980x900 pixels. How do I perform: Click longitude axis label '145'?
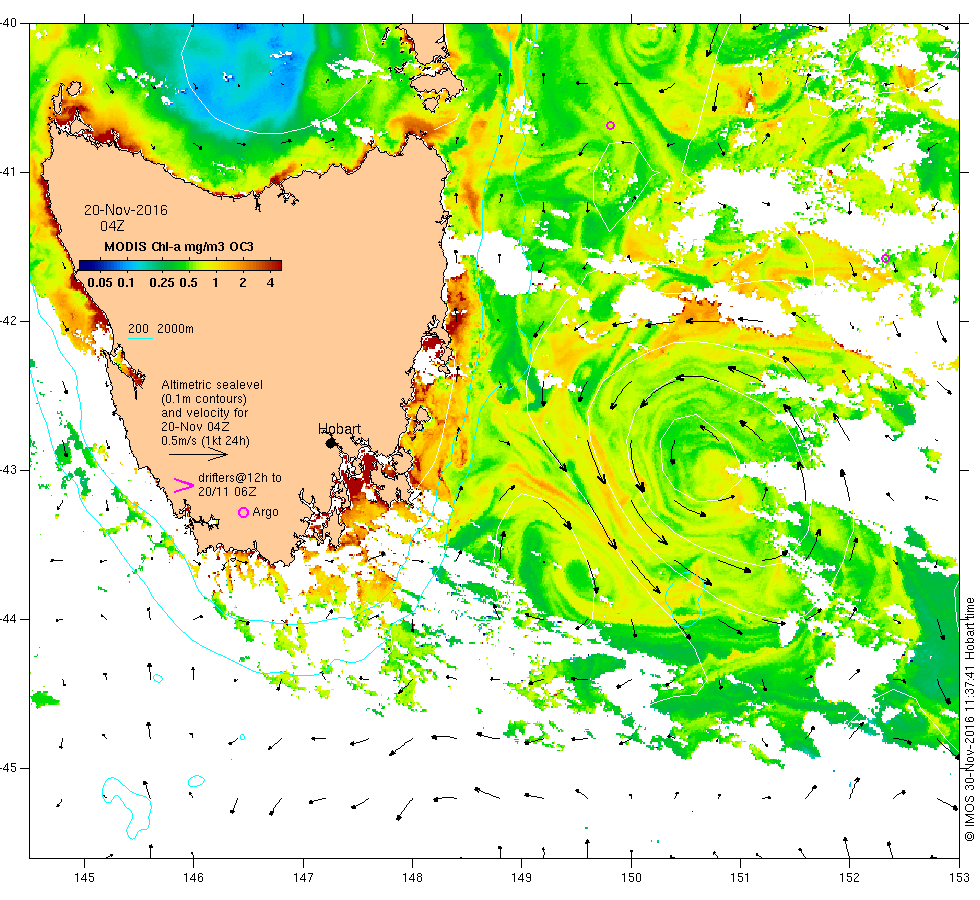[x=84, y=878]
